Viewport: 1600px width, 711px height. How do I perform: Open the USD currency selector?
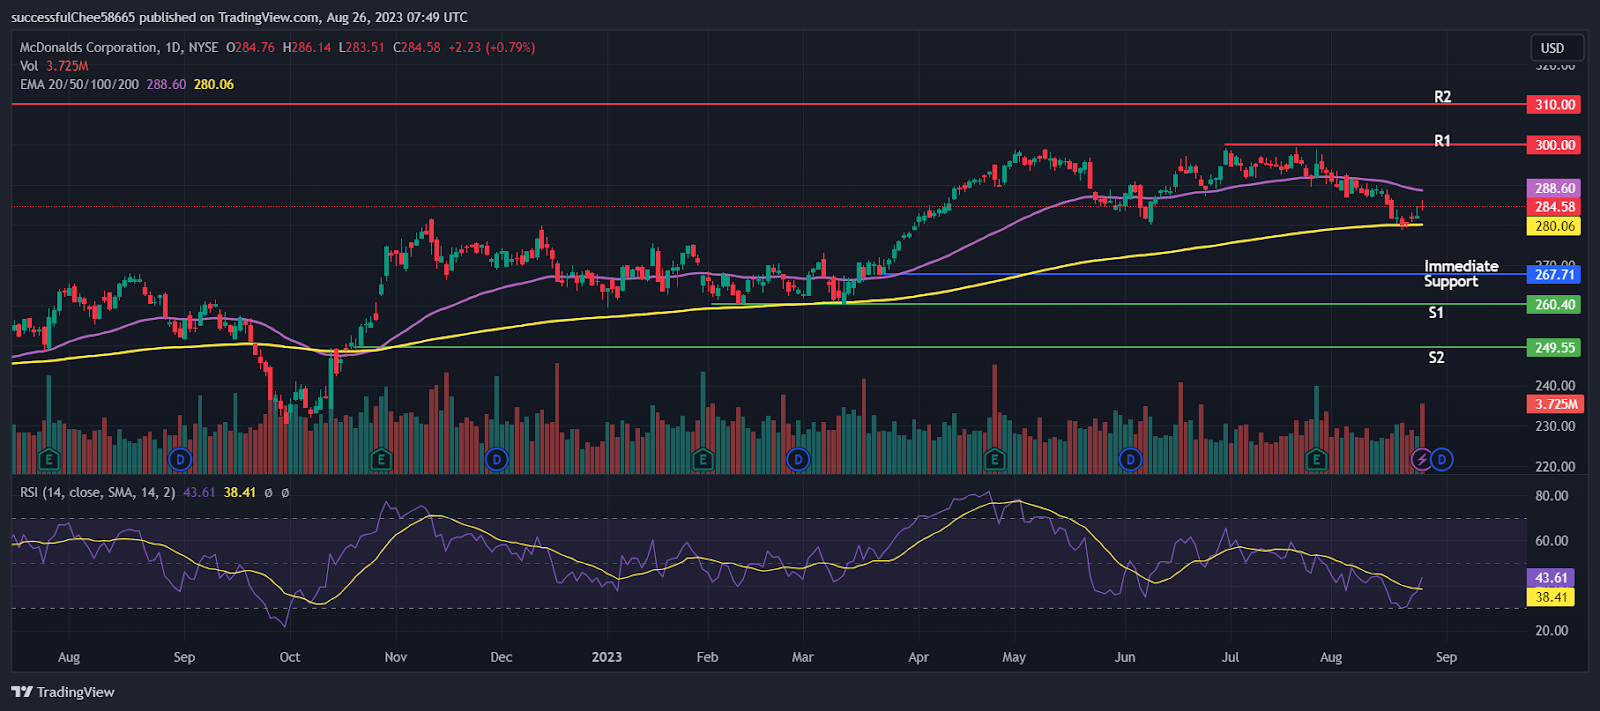click(x=1557, y=48)
